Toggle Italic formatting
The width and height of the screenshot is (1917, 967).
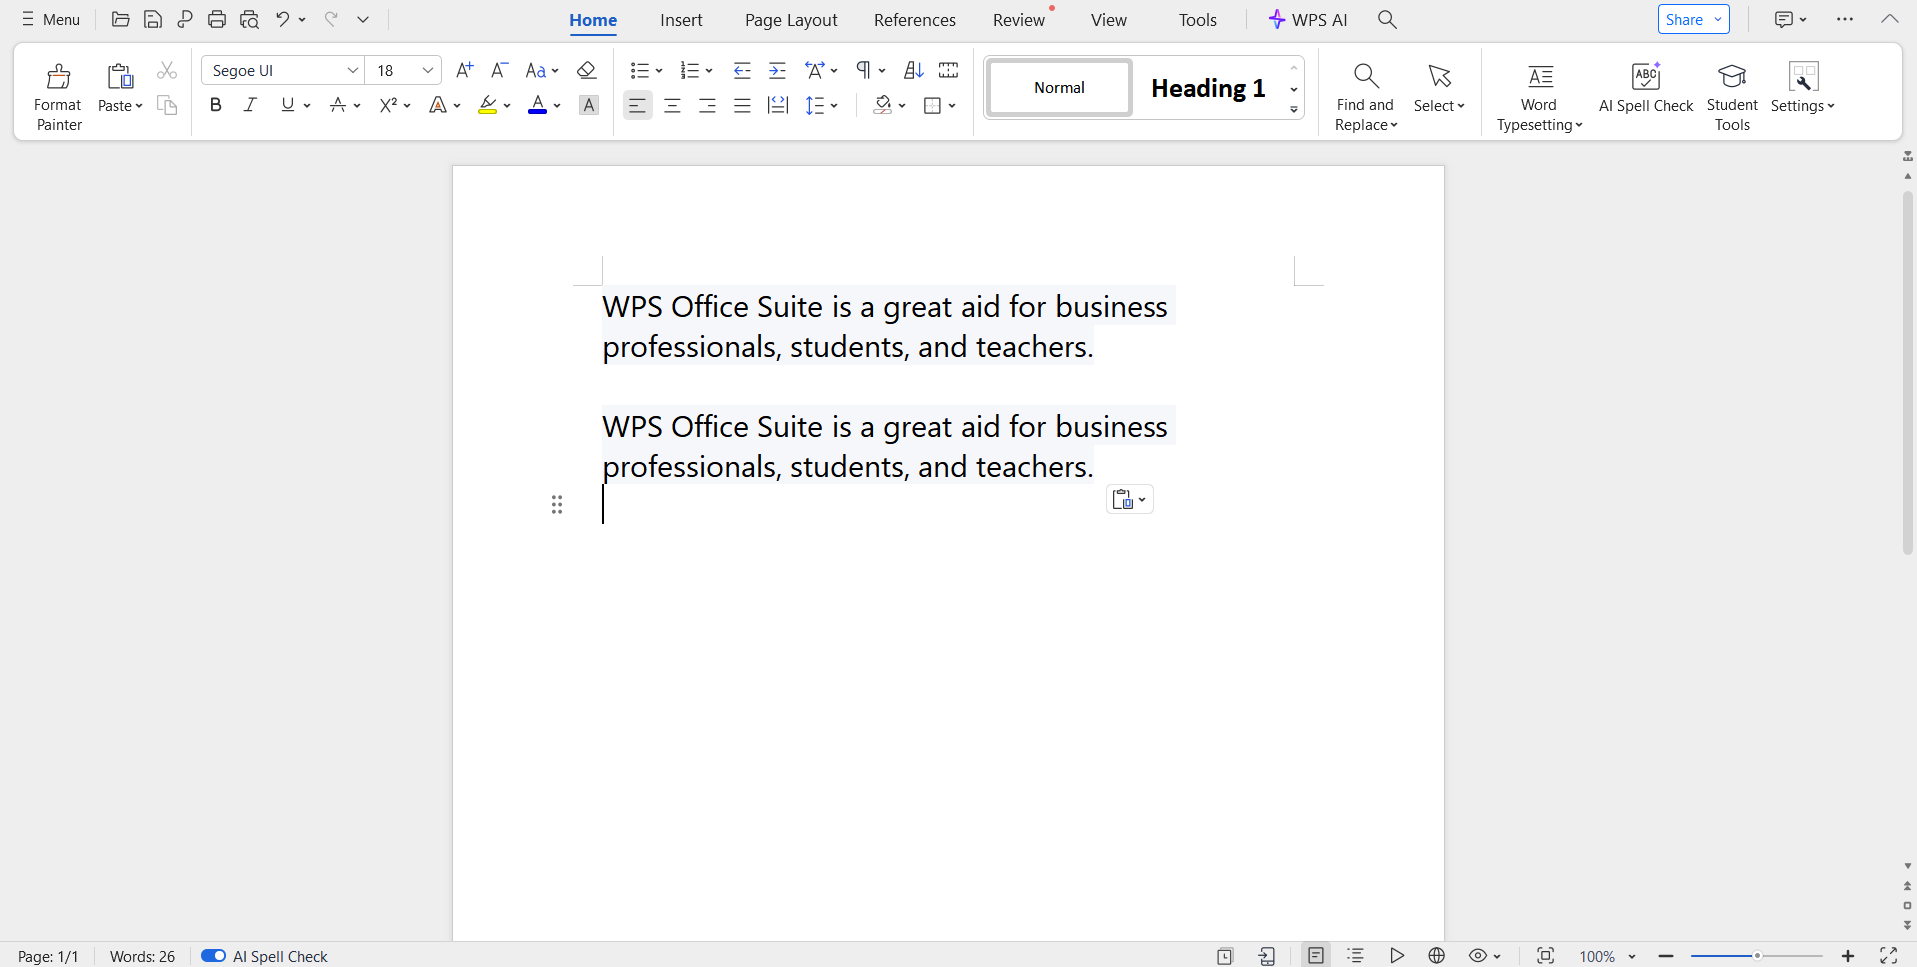pos(250,105)
